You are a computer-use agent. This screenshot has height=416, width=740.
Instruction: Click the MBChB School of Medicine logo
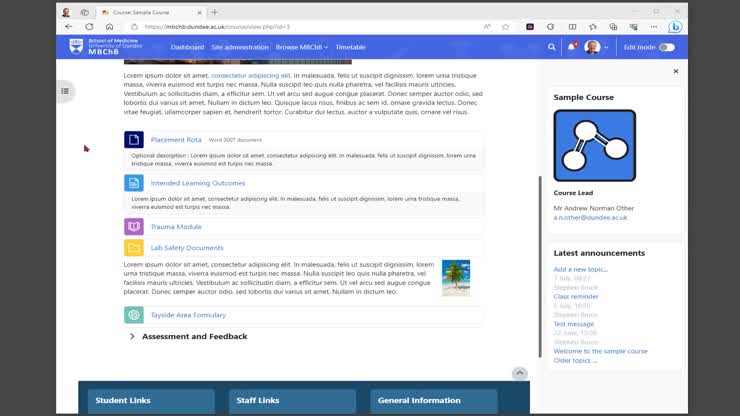[105, 47]
